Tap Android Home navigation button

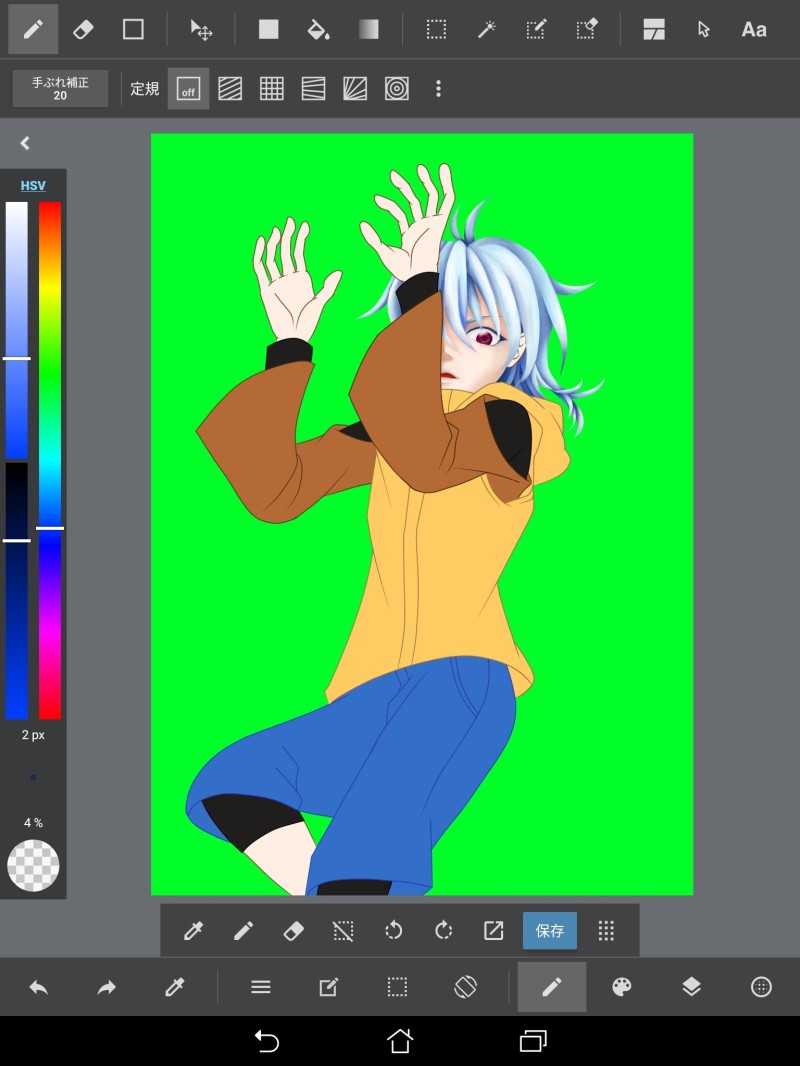[400, 1041]
